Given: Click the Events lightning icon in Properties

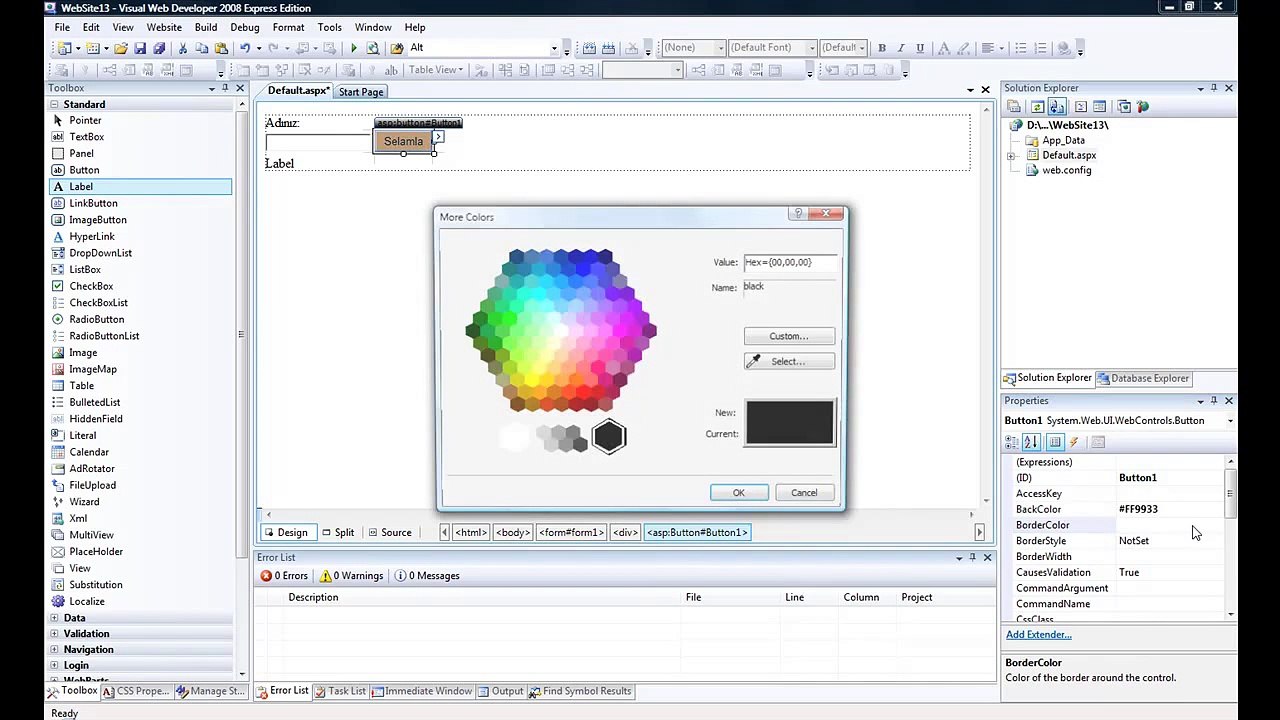Looking at the screenshot, I should pyautogui.click(x=1074, y=442).
